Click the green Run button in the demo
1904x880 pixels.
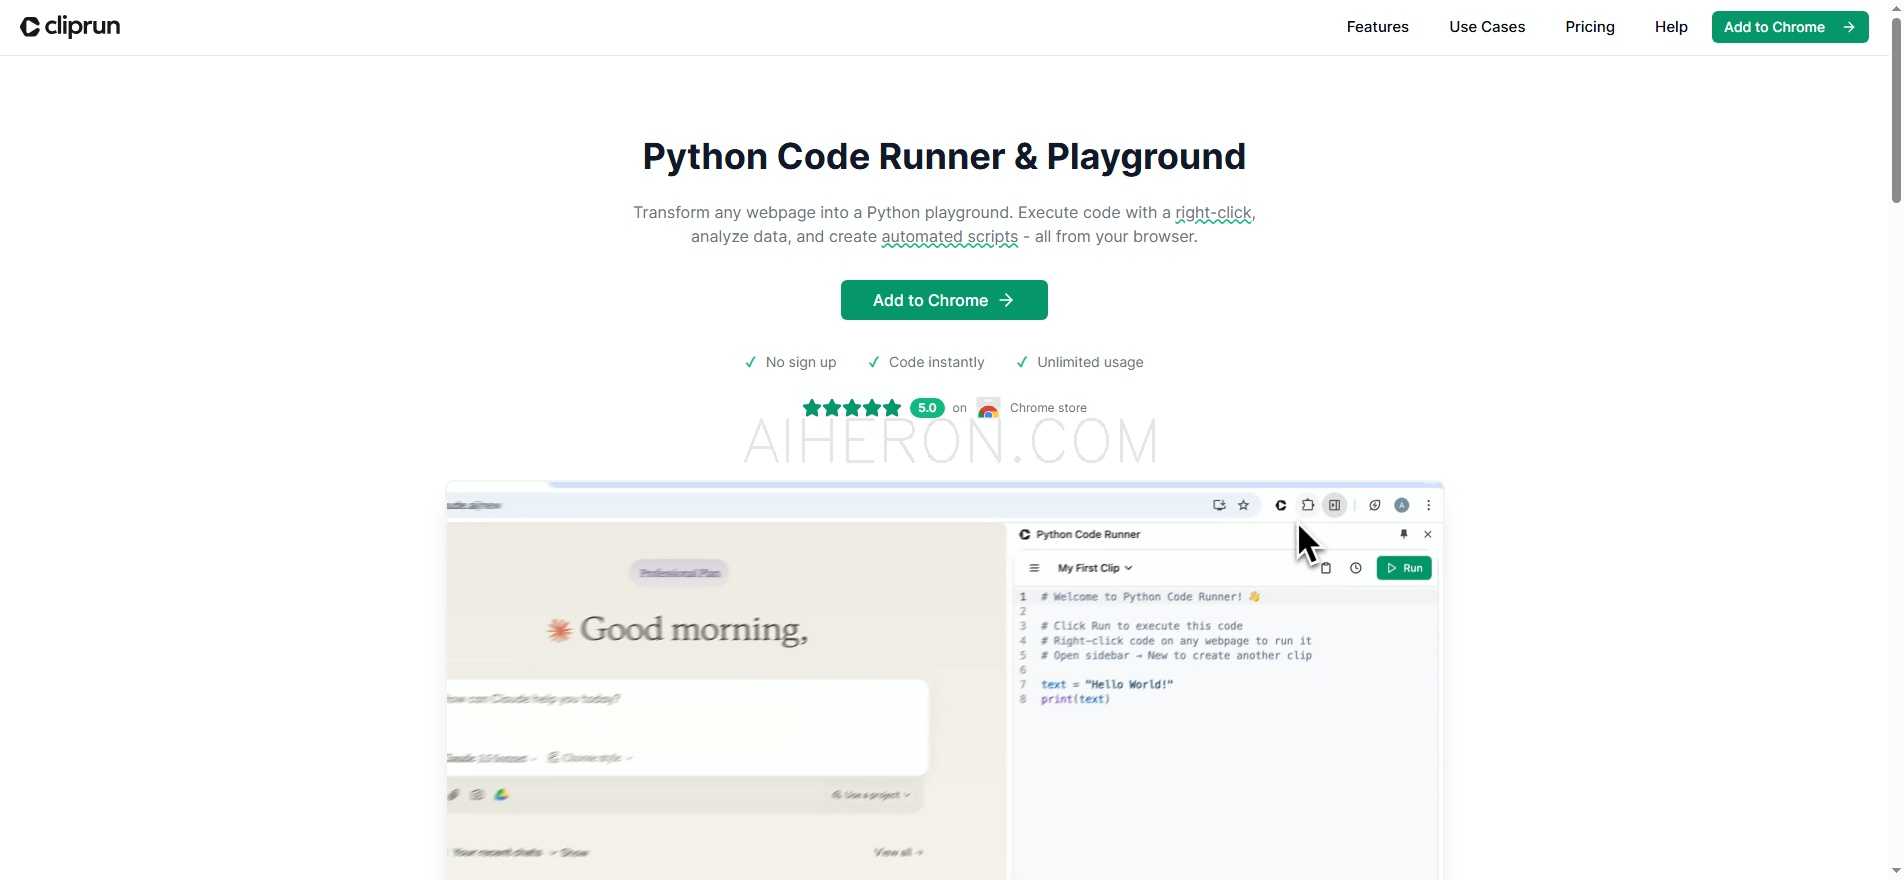pos(1404,568)
